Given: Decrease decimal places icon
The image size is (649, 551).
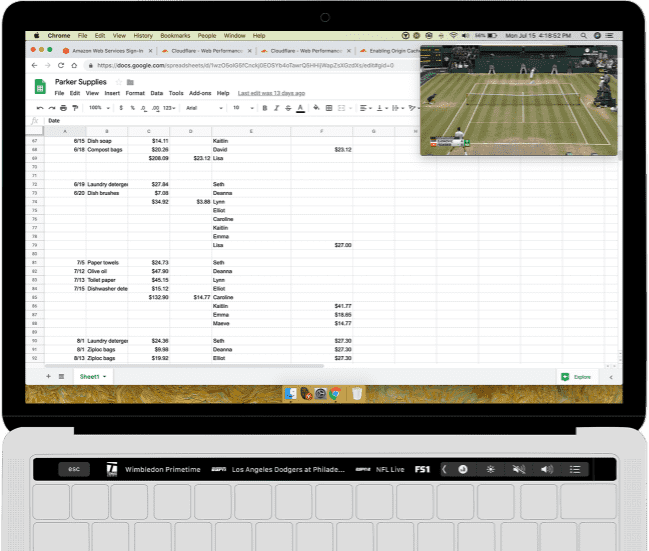Looking at the screenshot, I should (x=143, y=108).
